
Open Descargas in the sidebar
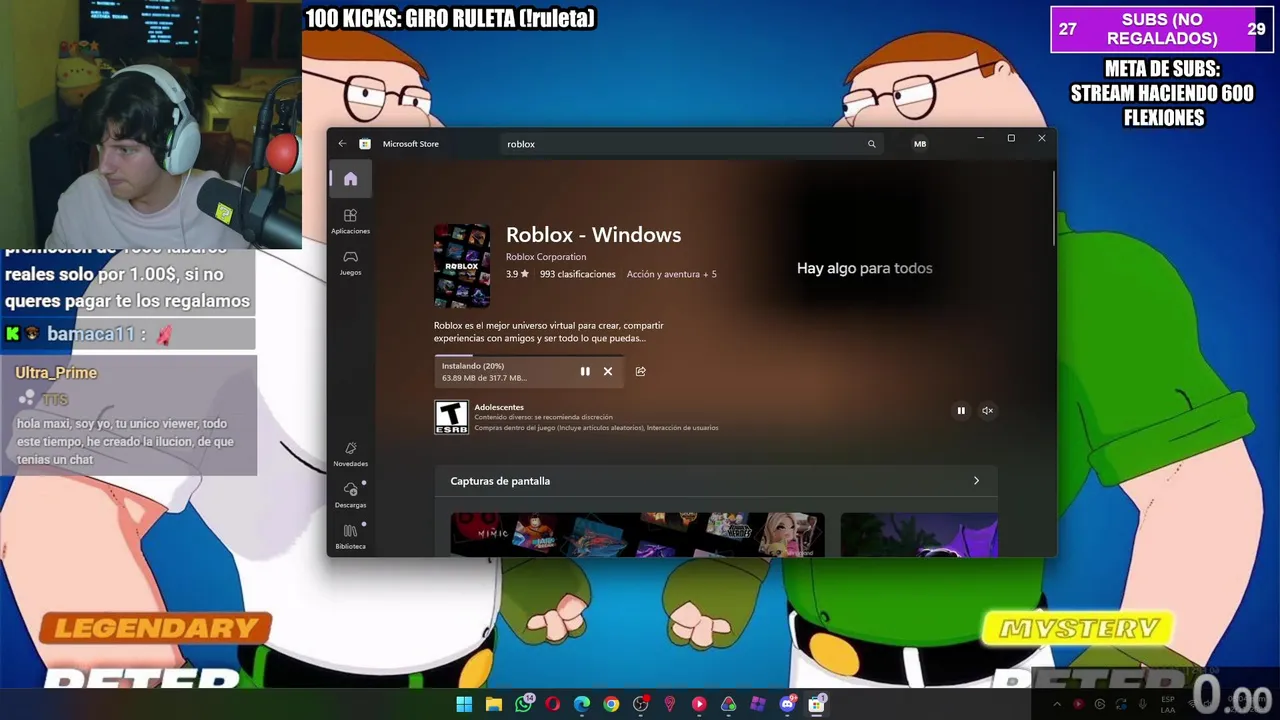pos(350,495)
